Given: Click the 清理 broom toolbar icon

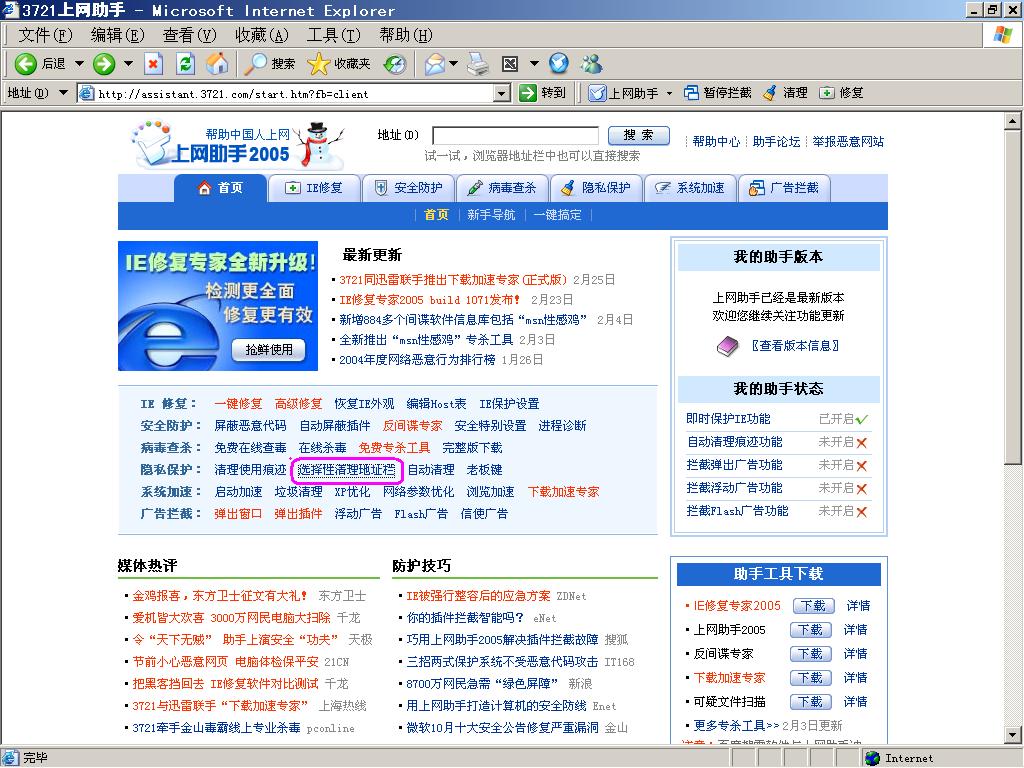Looking at the screenshot, I should (770, 93).
